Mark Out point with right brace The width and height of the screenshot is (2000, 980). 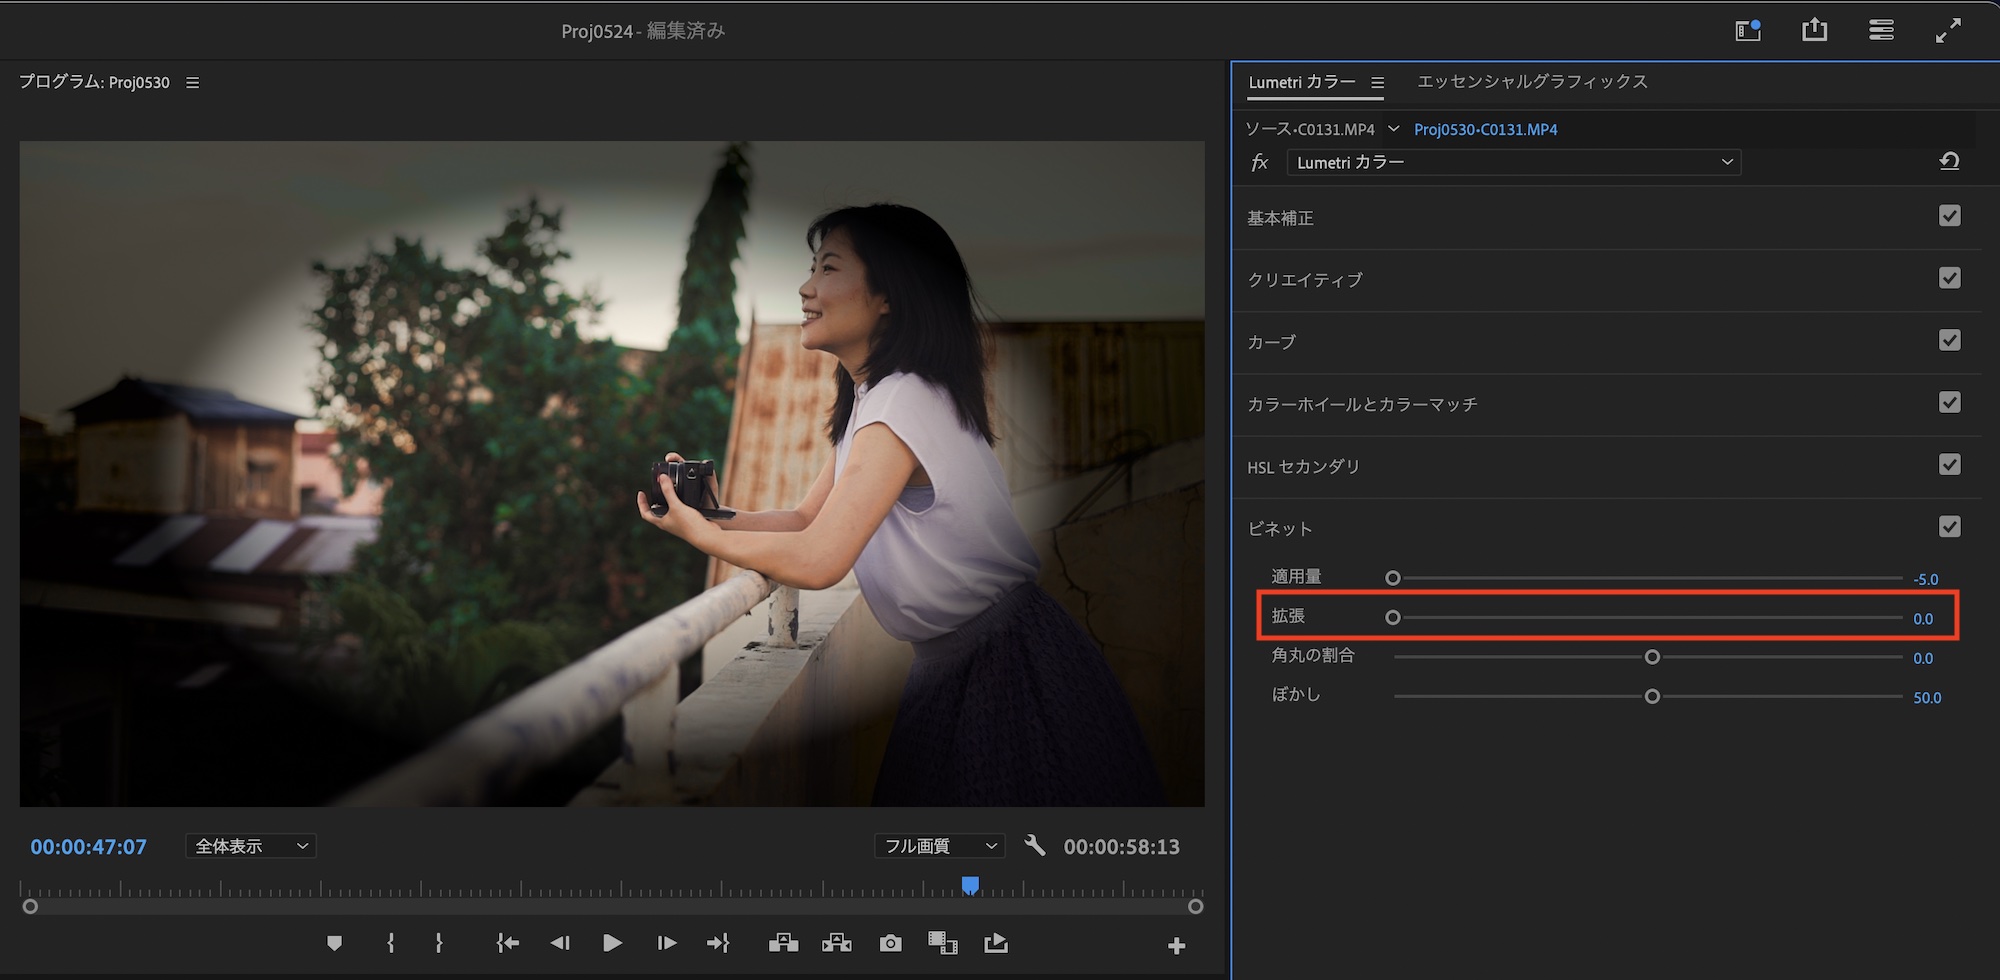438,943
